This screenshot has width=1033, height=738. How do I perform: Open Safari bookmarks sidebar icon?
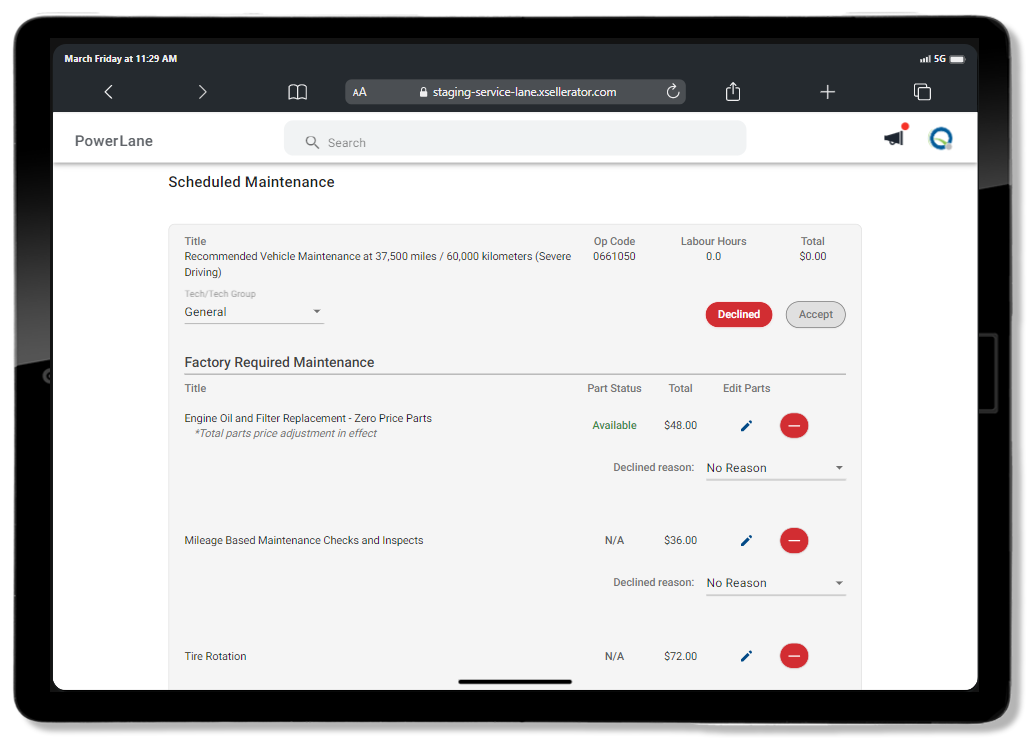(x=297, y=91)
